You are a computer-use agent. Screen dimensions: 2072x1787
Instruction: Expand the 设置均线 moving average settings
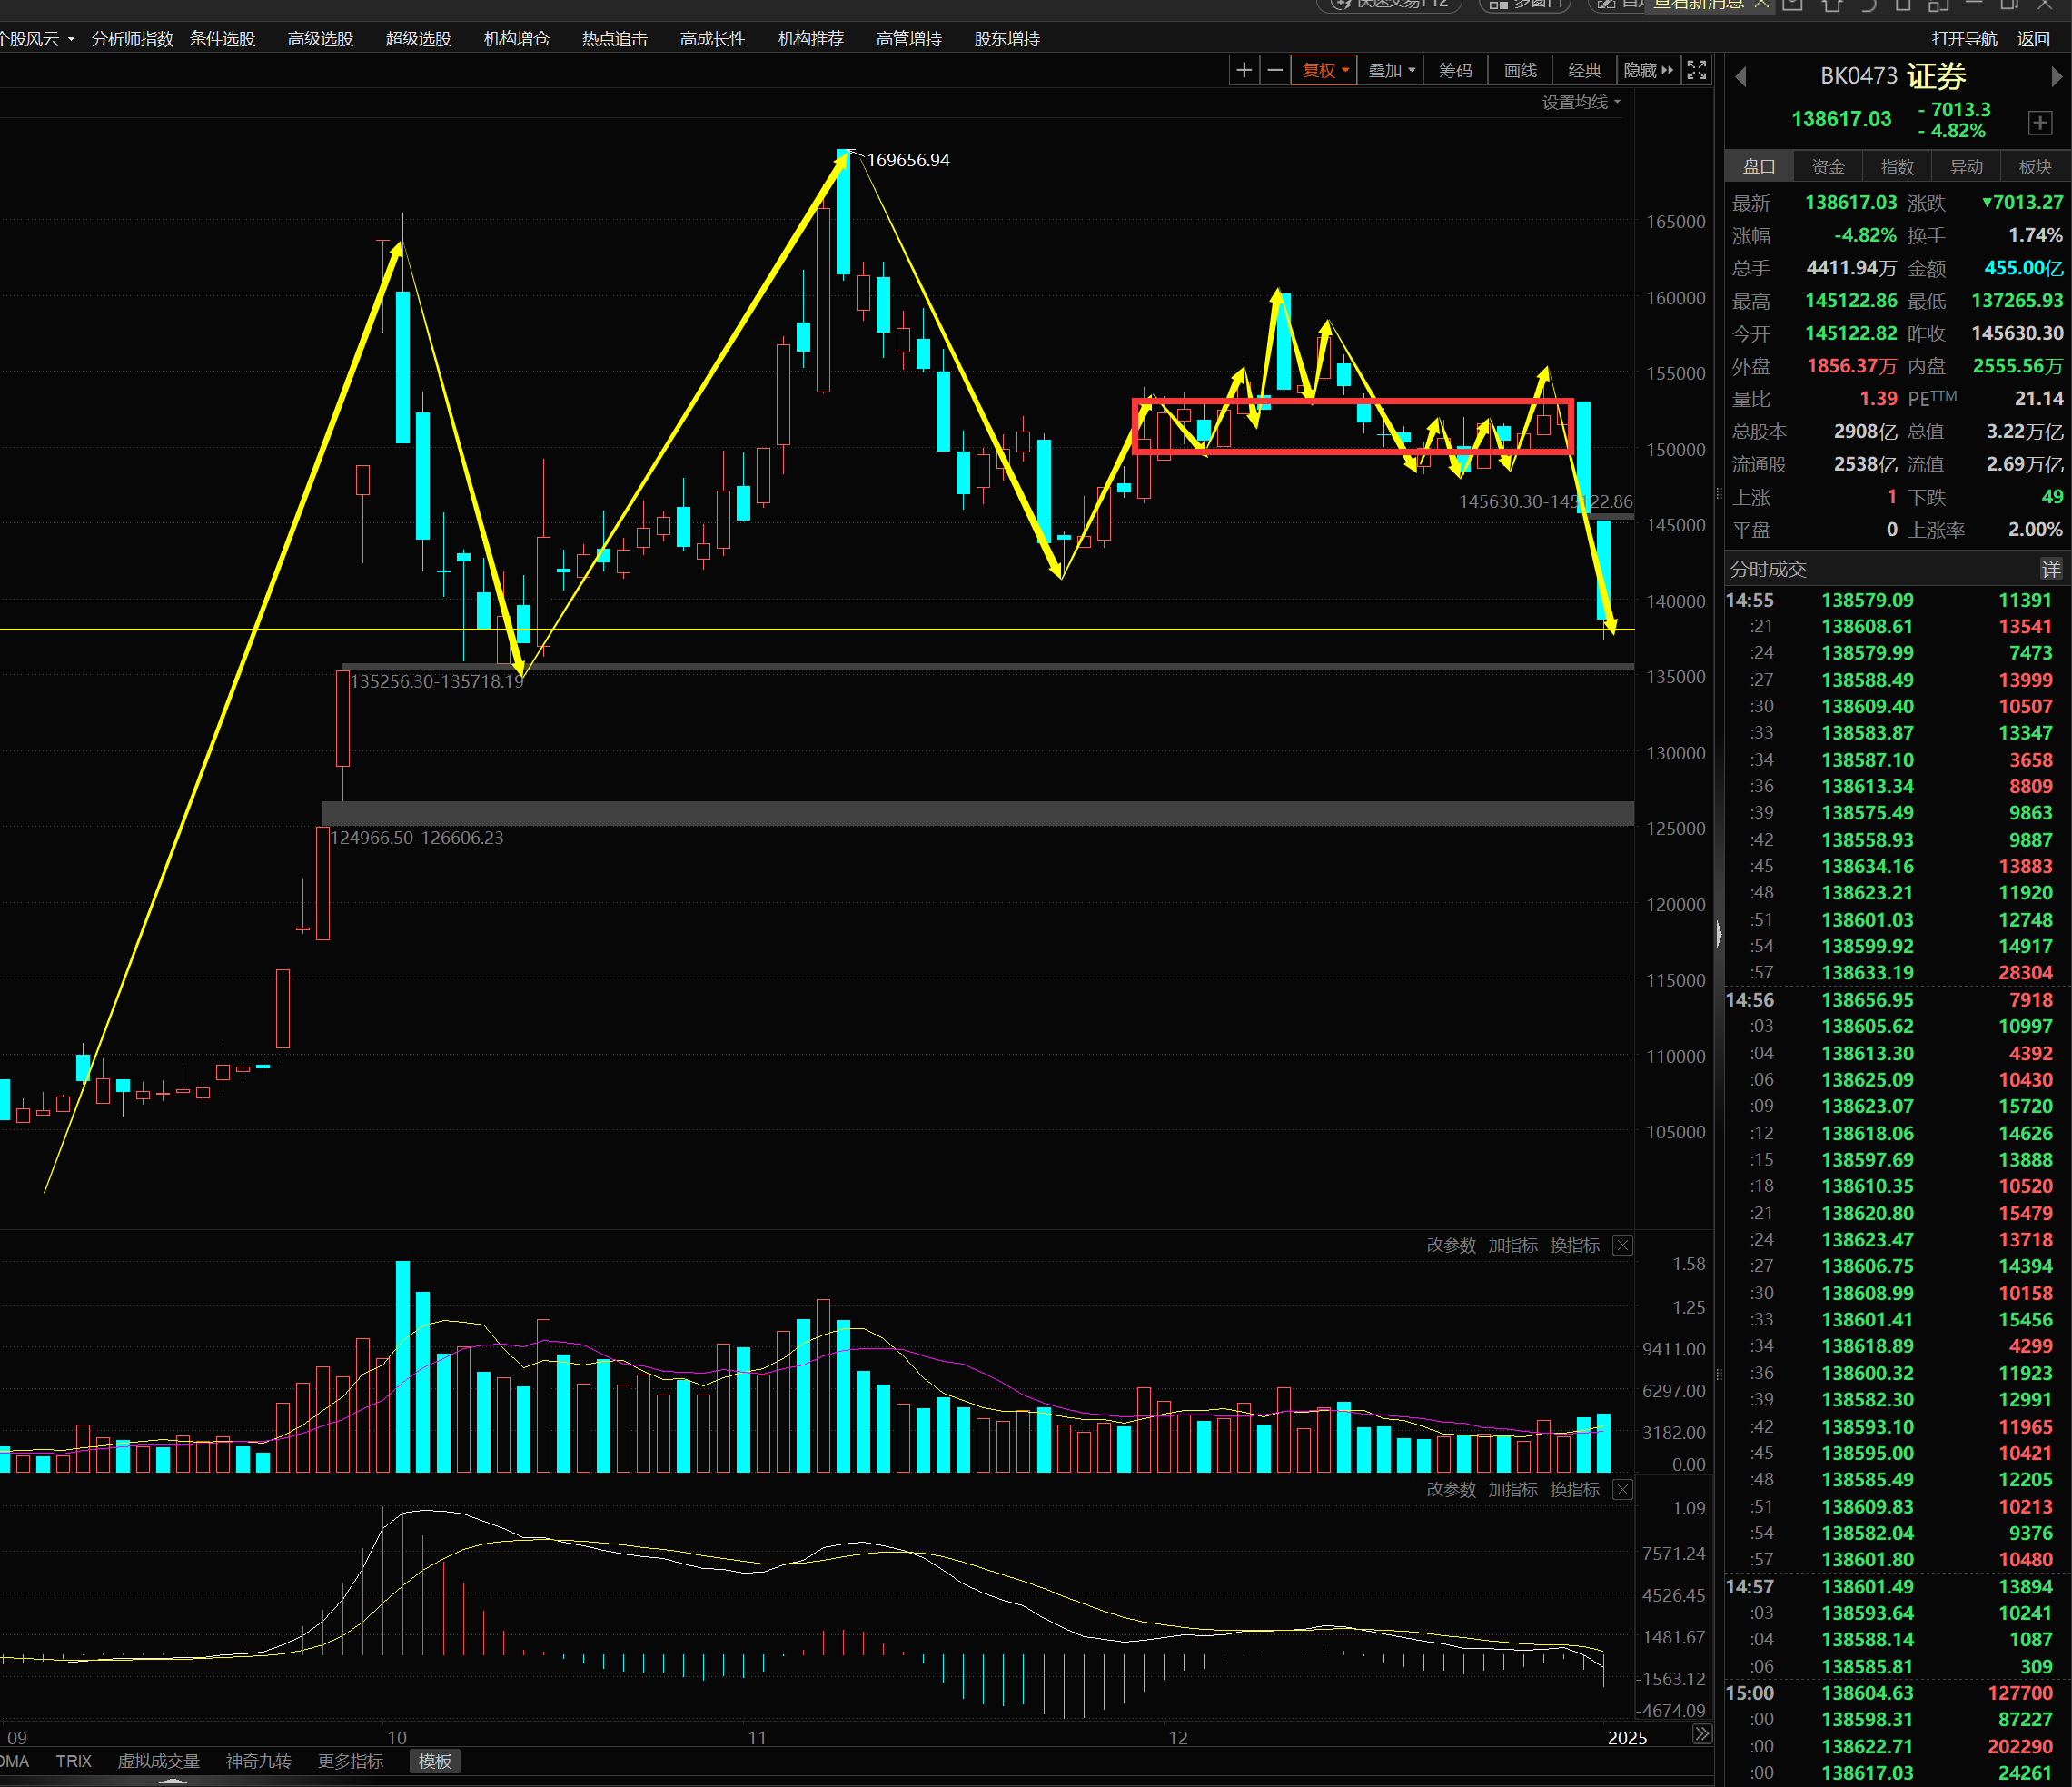[x=1581, y=102]
